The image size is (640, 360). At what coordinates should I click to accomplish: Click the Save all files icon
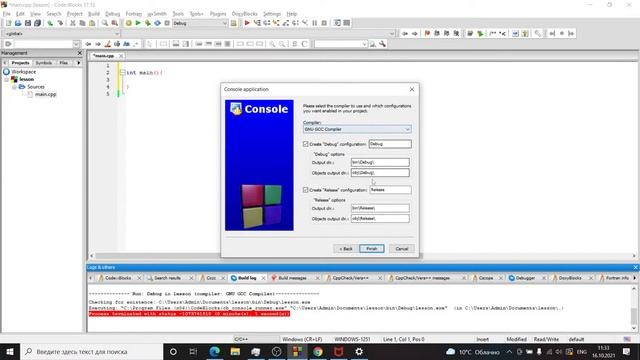[38, 23]
